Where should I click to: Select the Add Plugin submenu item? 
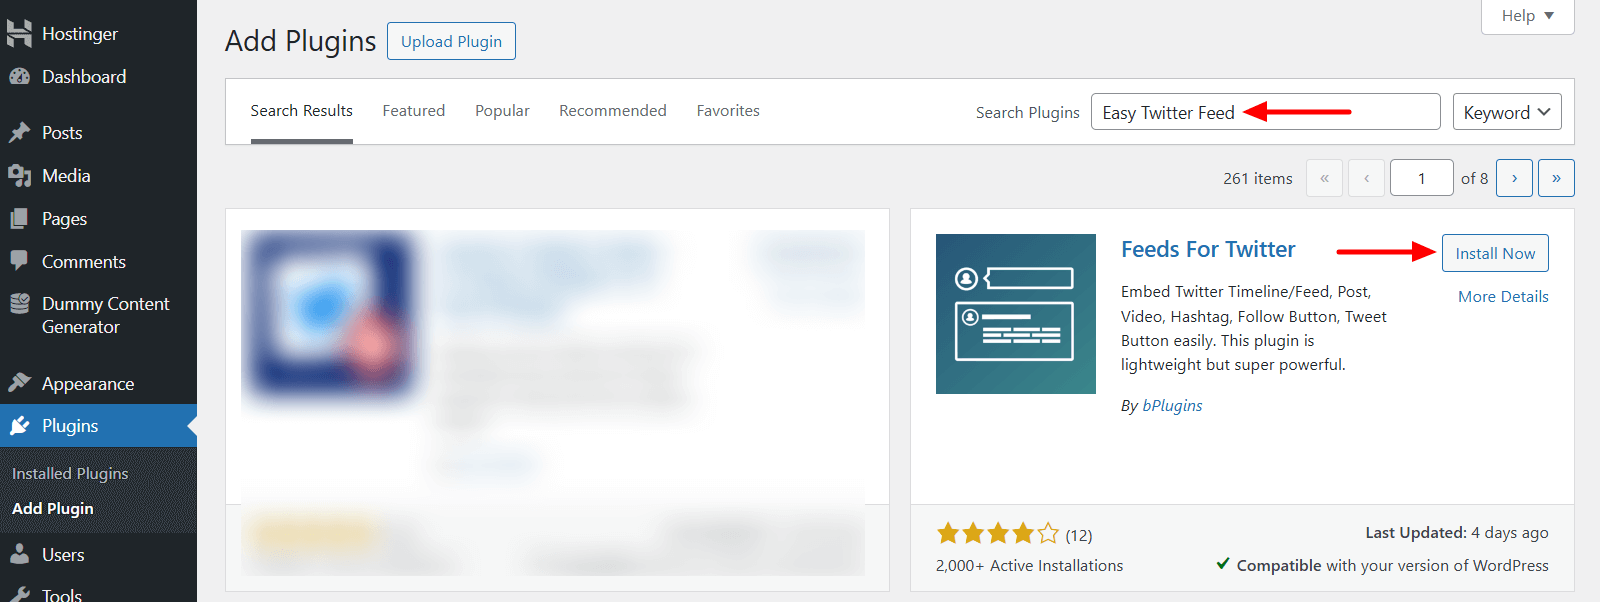53,509
